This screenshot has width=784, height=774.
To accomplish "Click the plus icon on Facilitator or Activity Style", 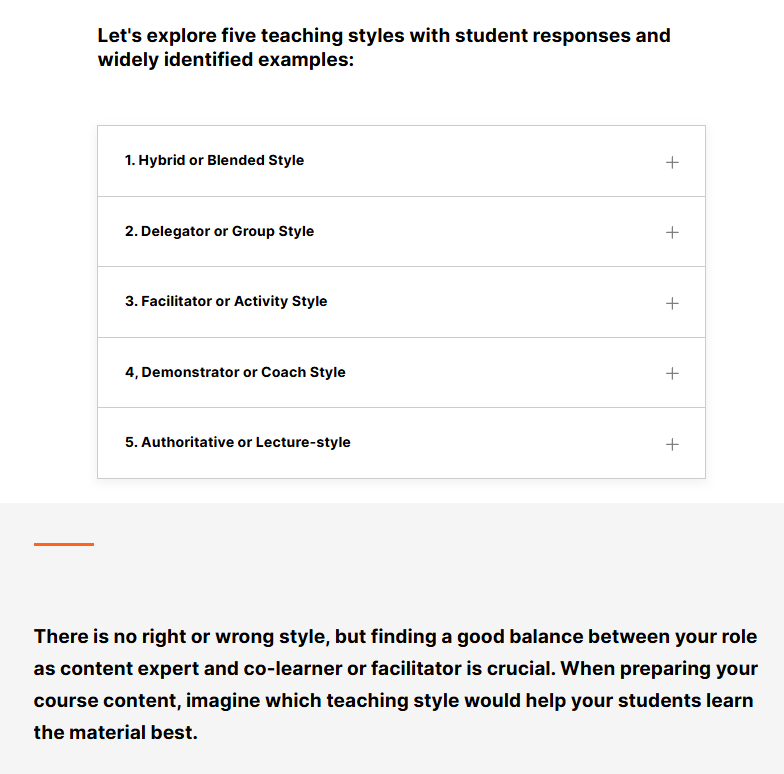I will pyautogui.click(x=672, y=303).
